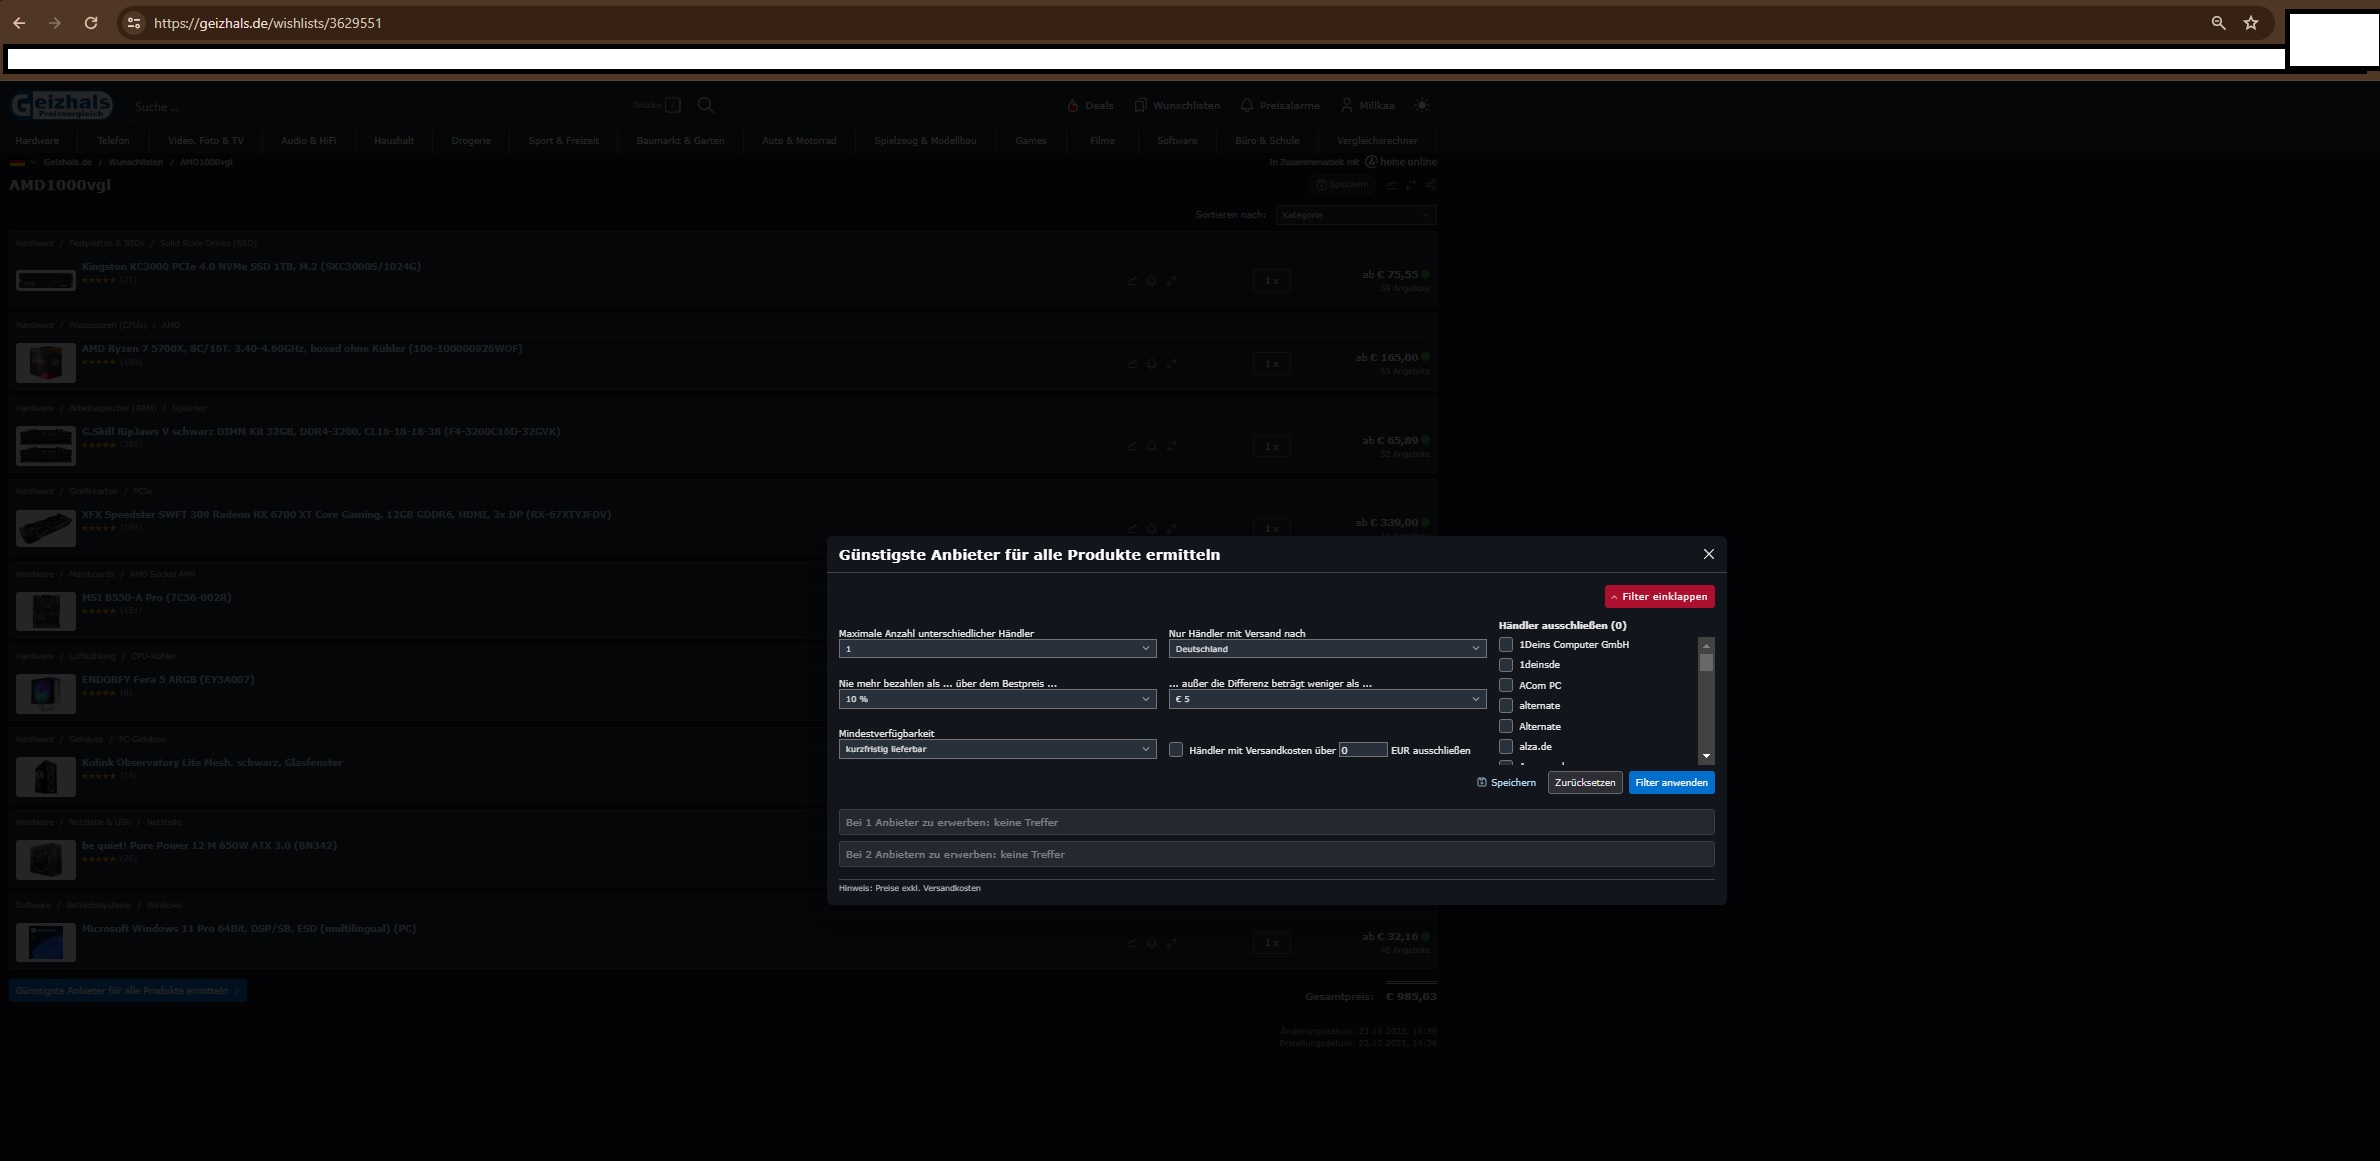This screenshot has width=2380, height=1161.
Task: Click the zoom magnifier icon in address bar
Action: 2218,23
